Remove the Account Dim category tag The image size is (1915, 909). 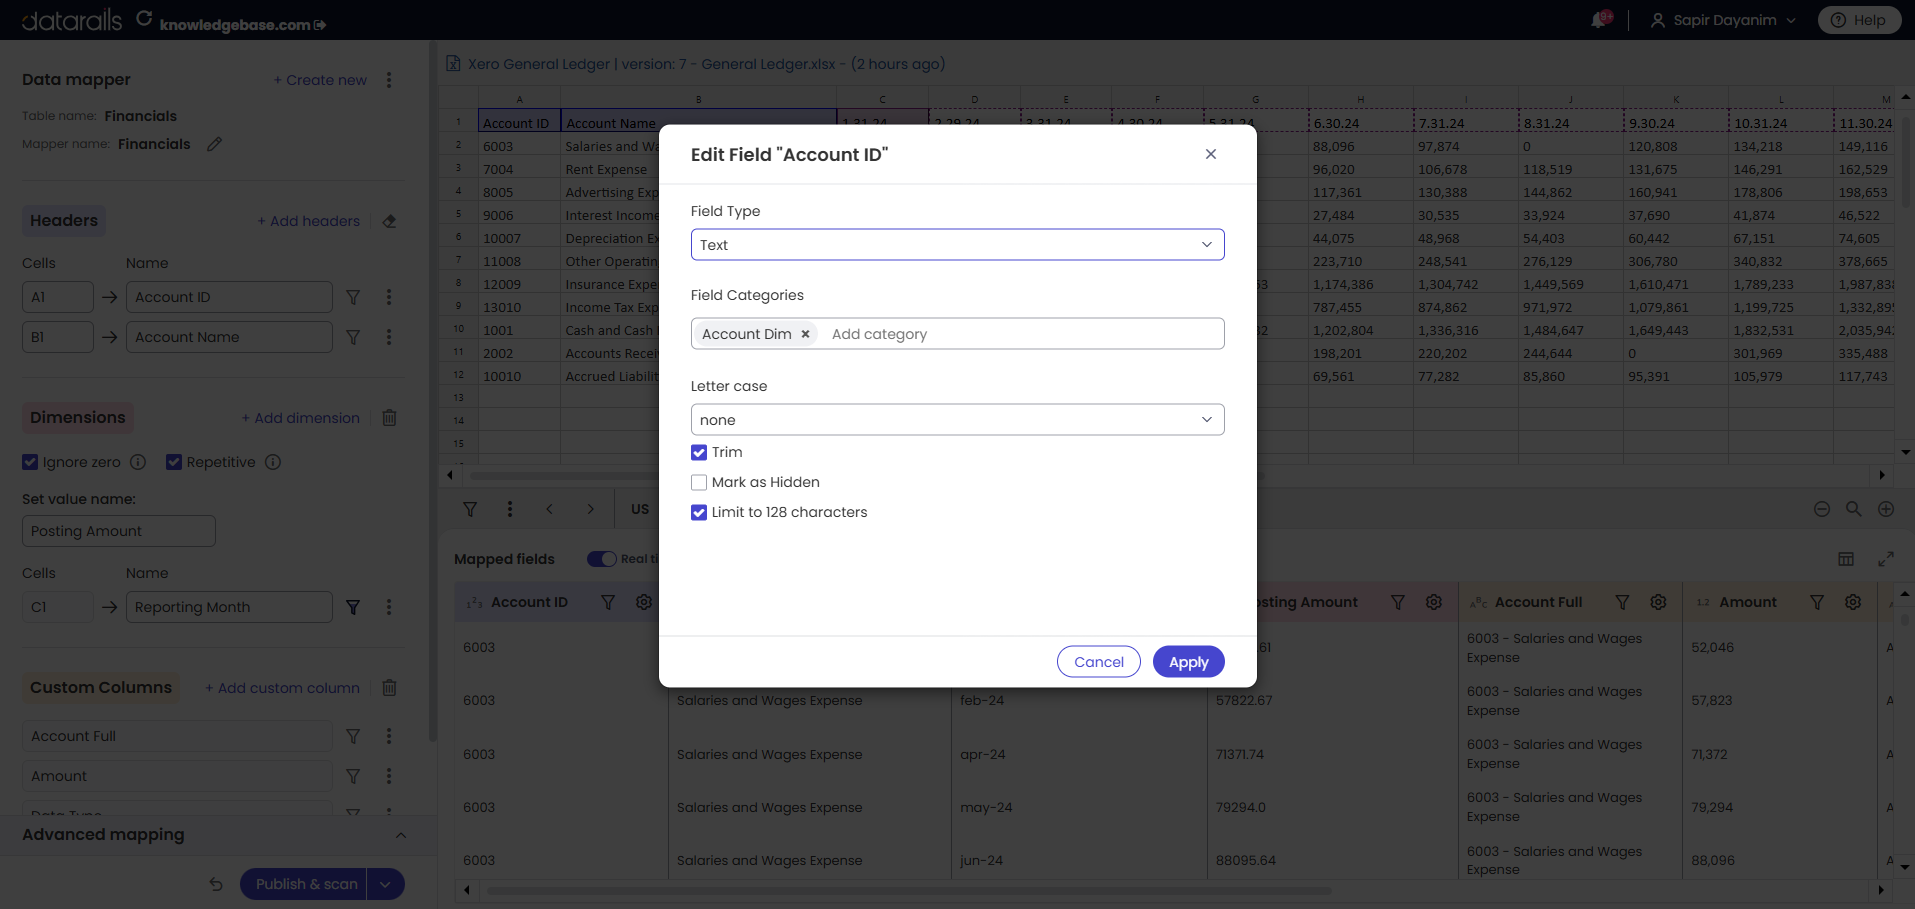pyautogui.click(x=805, y=334)
